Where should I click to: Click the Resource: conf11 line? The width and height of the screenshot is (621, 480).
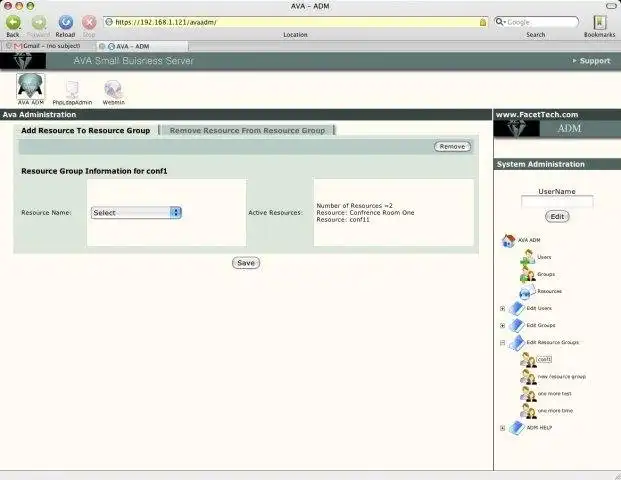pos(343,219)
